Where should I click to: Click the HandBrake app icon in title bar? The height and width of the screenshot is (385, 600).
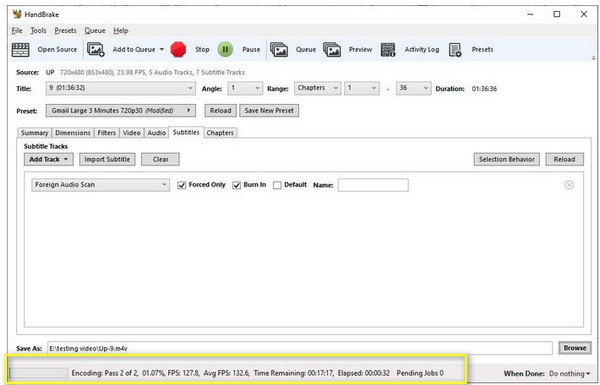(x=17, y=14)
